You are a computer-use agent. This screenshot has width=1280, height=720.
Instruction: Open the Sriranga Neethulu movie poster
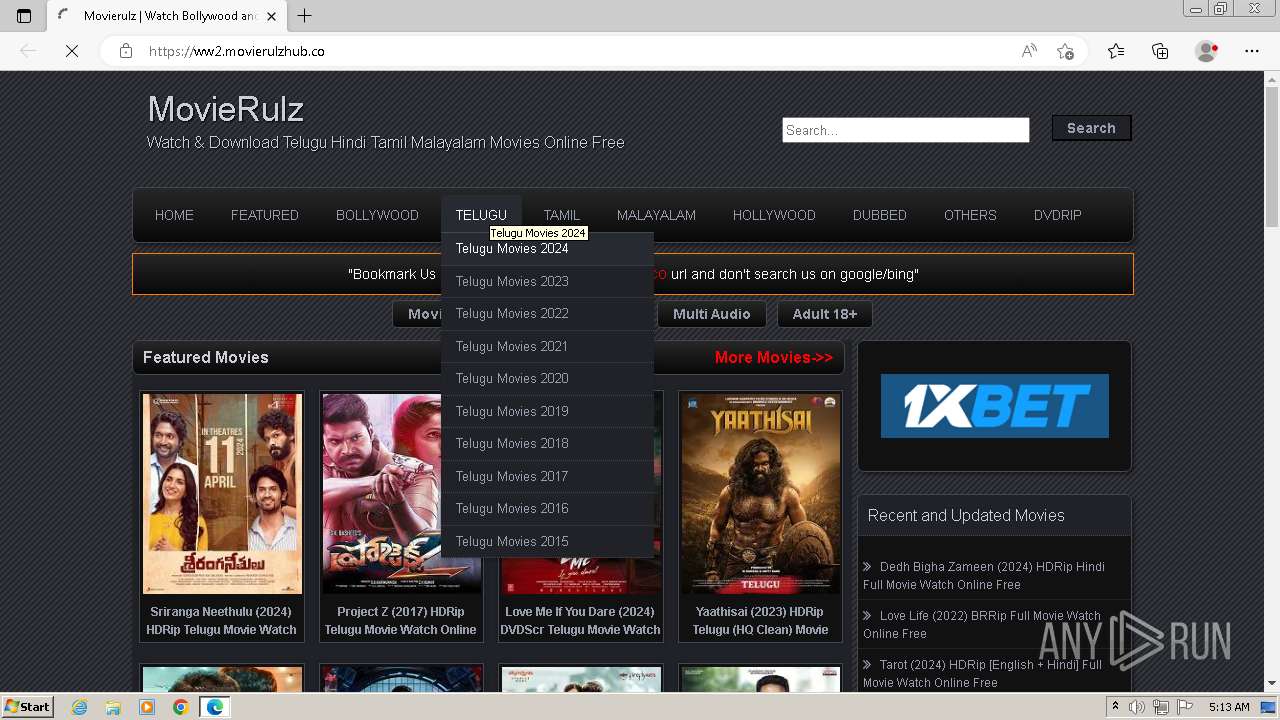222,494
